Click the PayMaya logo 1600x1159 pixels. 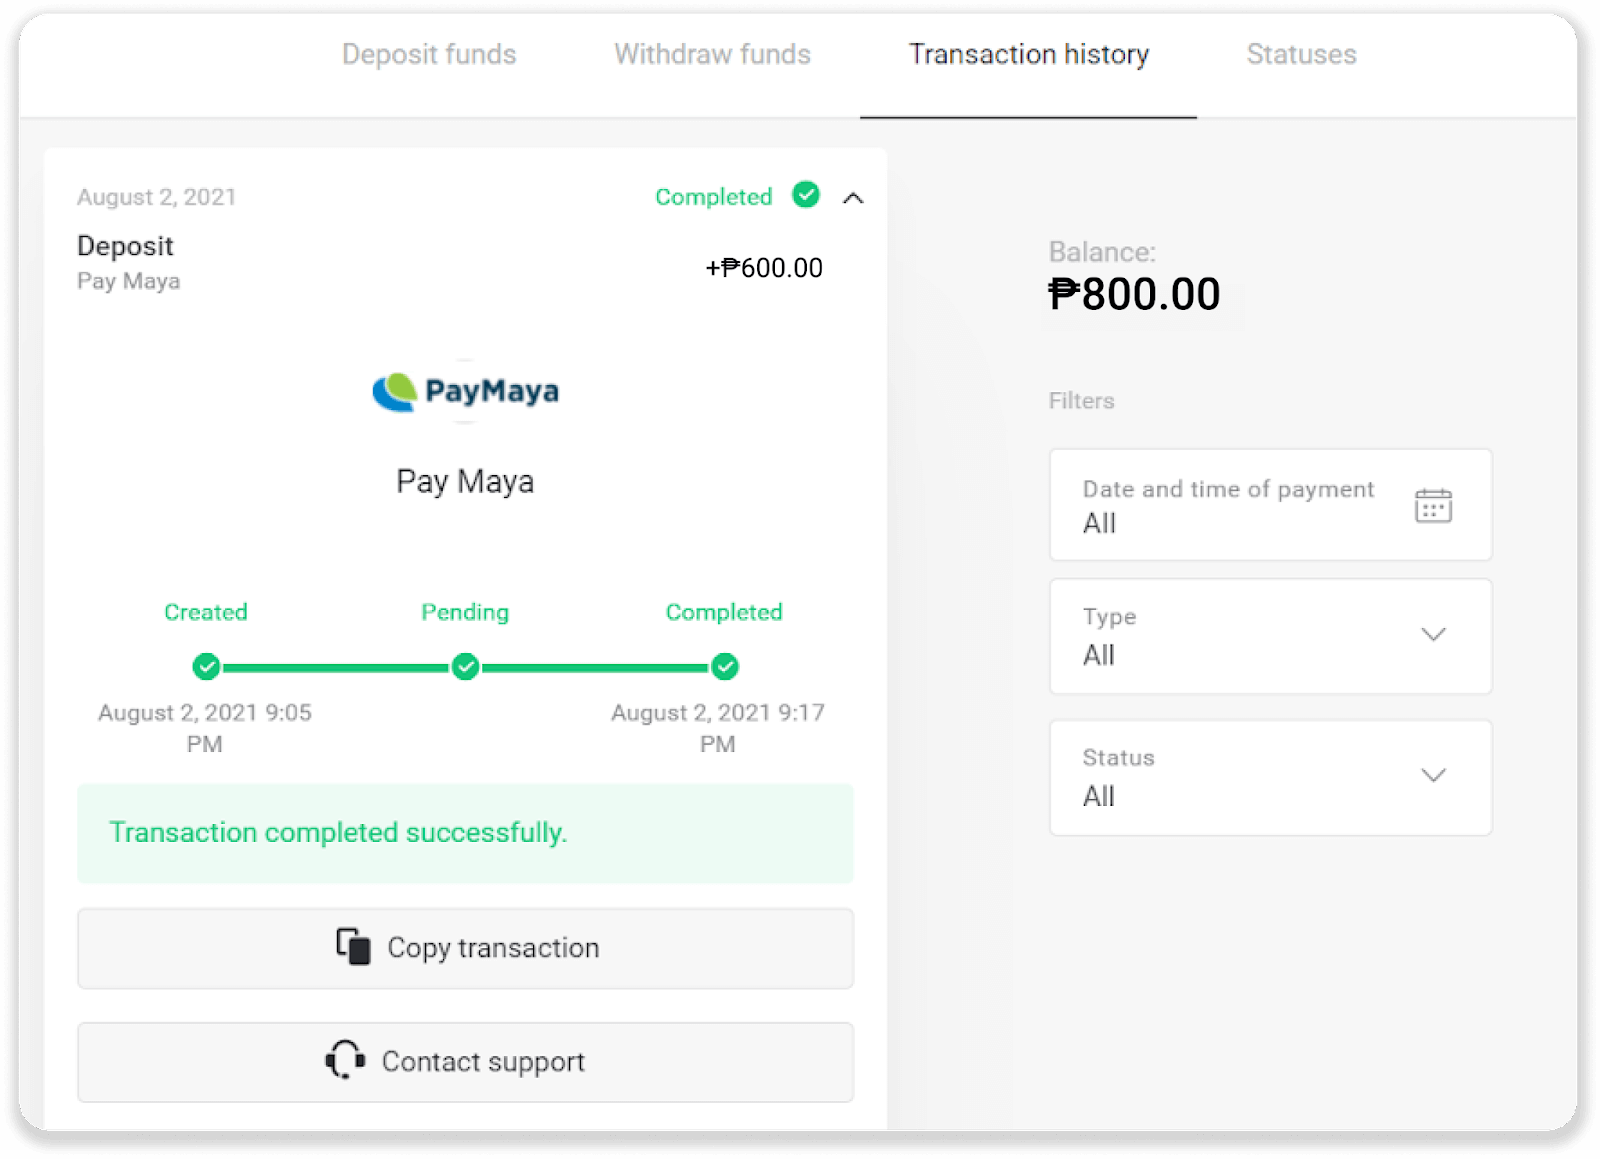point(465,392)
